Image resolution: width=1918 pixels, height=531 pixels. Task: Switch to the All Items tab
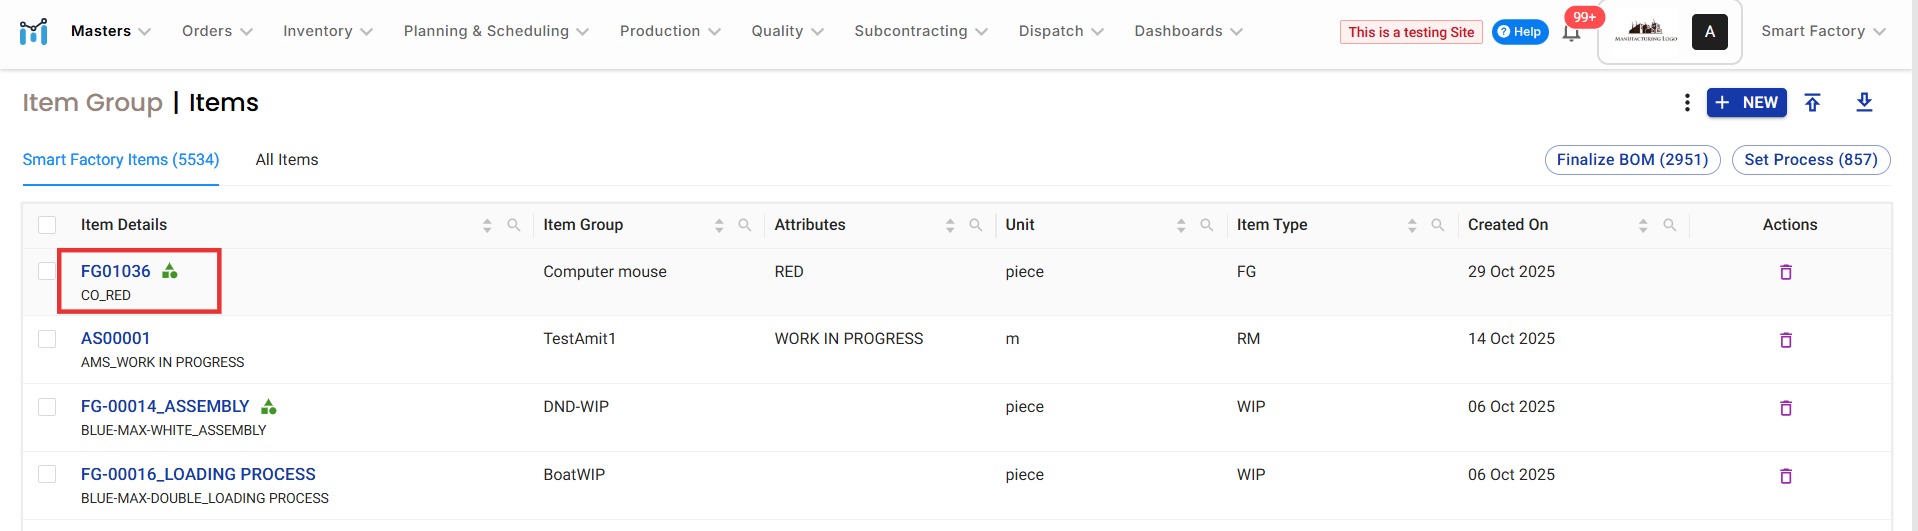[x=287, y=160]
